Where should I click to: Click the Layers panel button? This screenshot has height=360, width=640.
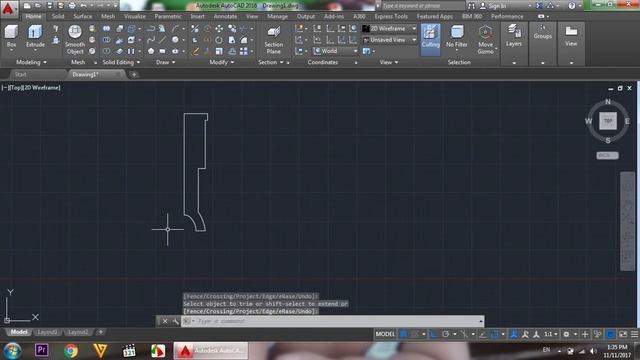tap(514, 36)
